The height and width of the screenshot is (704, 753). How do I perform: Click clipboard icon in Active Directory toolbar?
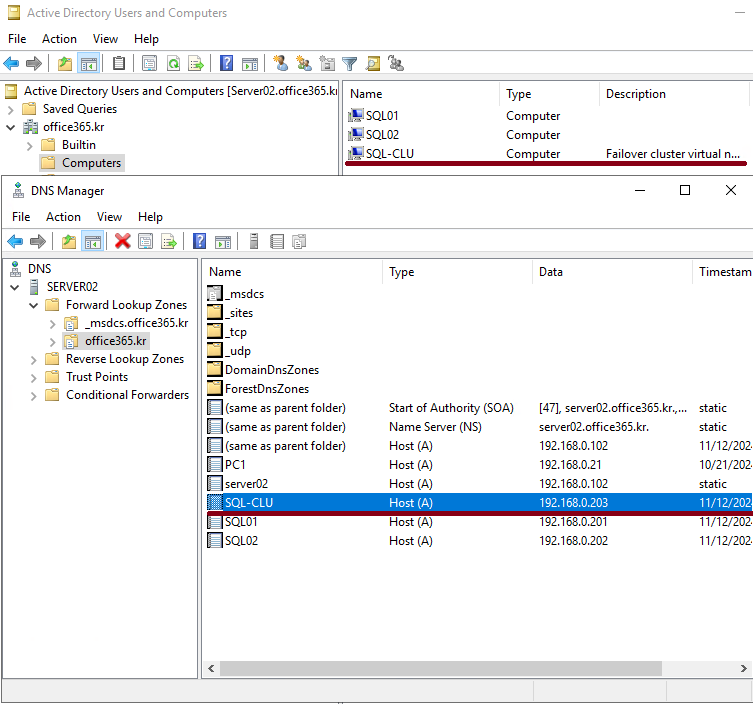(x=119, y=63)
